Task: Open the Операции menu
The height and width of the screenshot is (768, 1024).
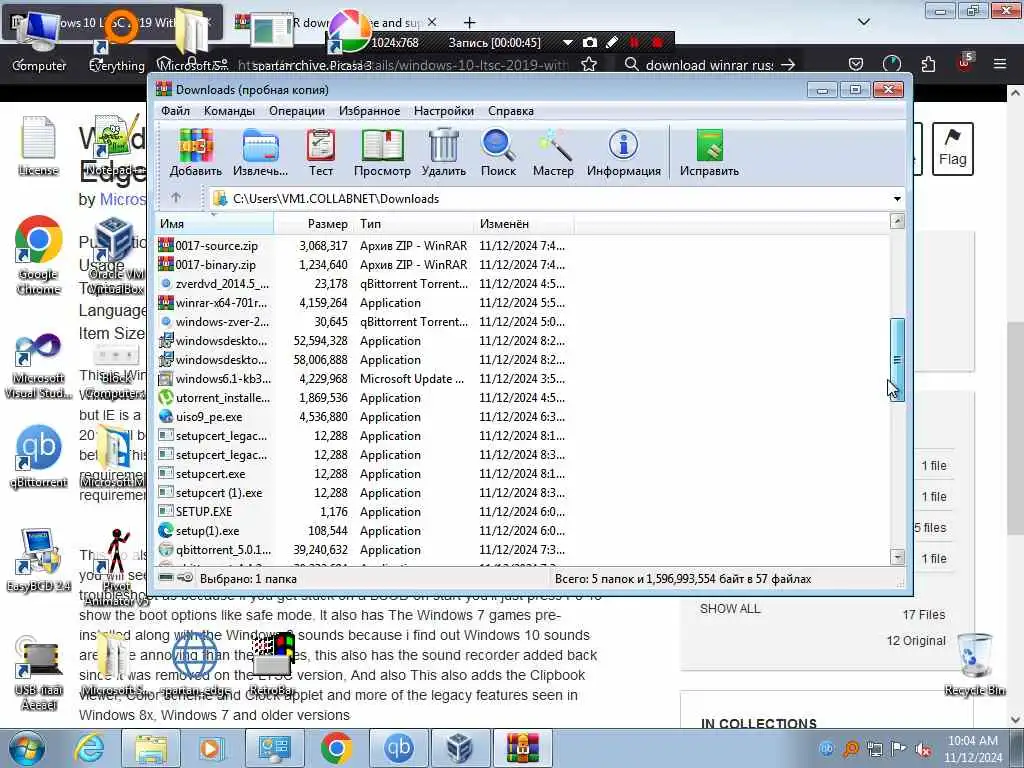Action: [x=297, y=111]
